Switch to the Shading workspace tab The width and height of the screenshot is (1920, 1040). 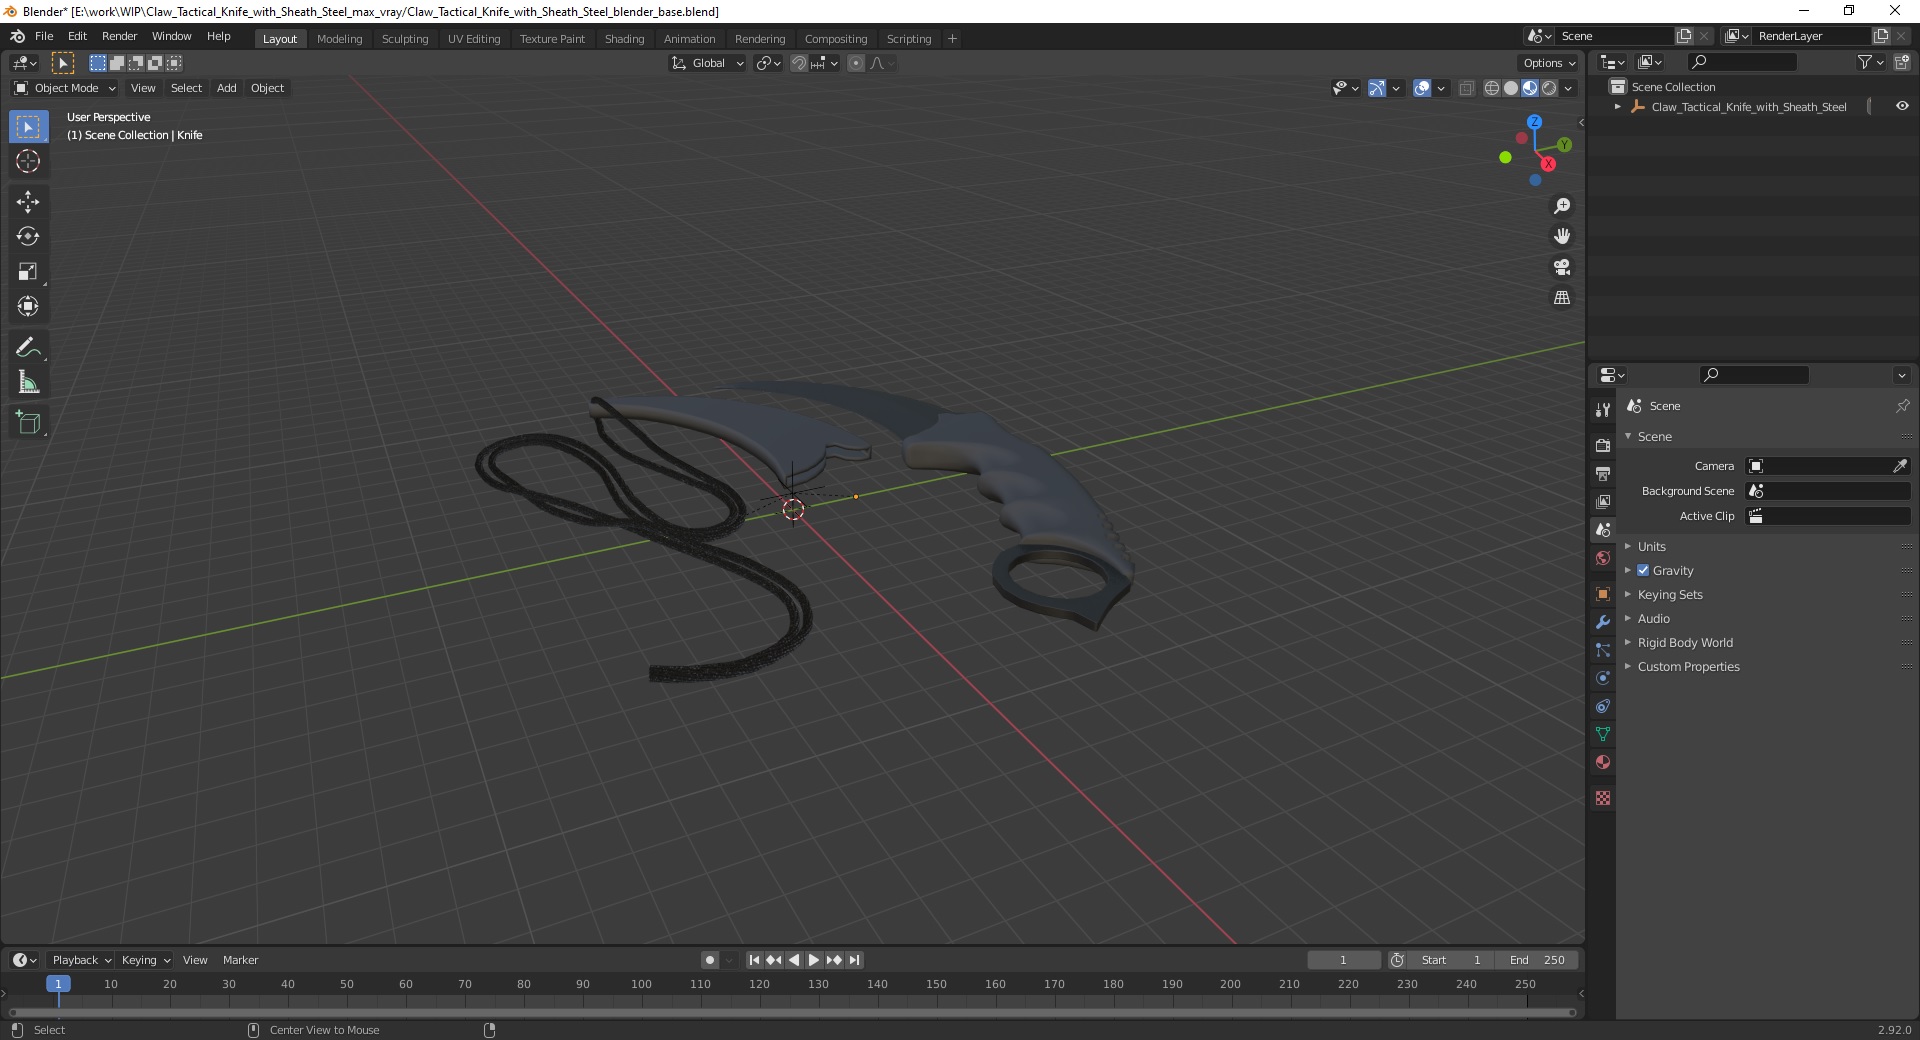click(x=624, y=39)
